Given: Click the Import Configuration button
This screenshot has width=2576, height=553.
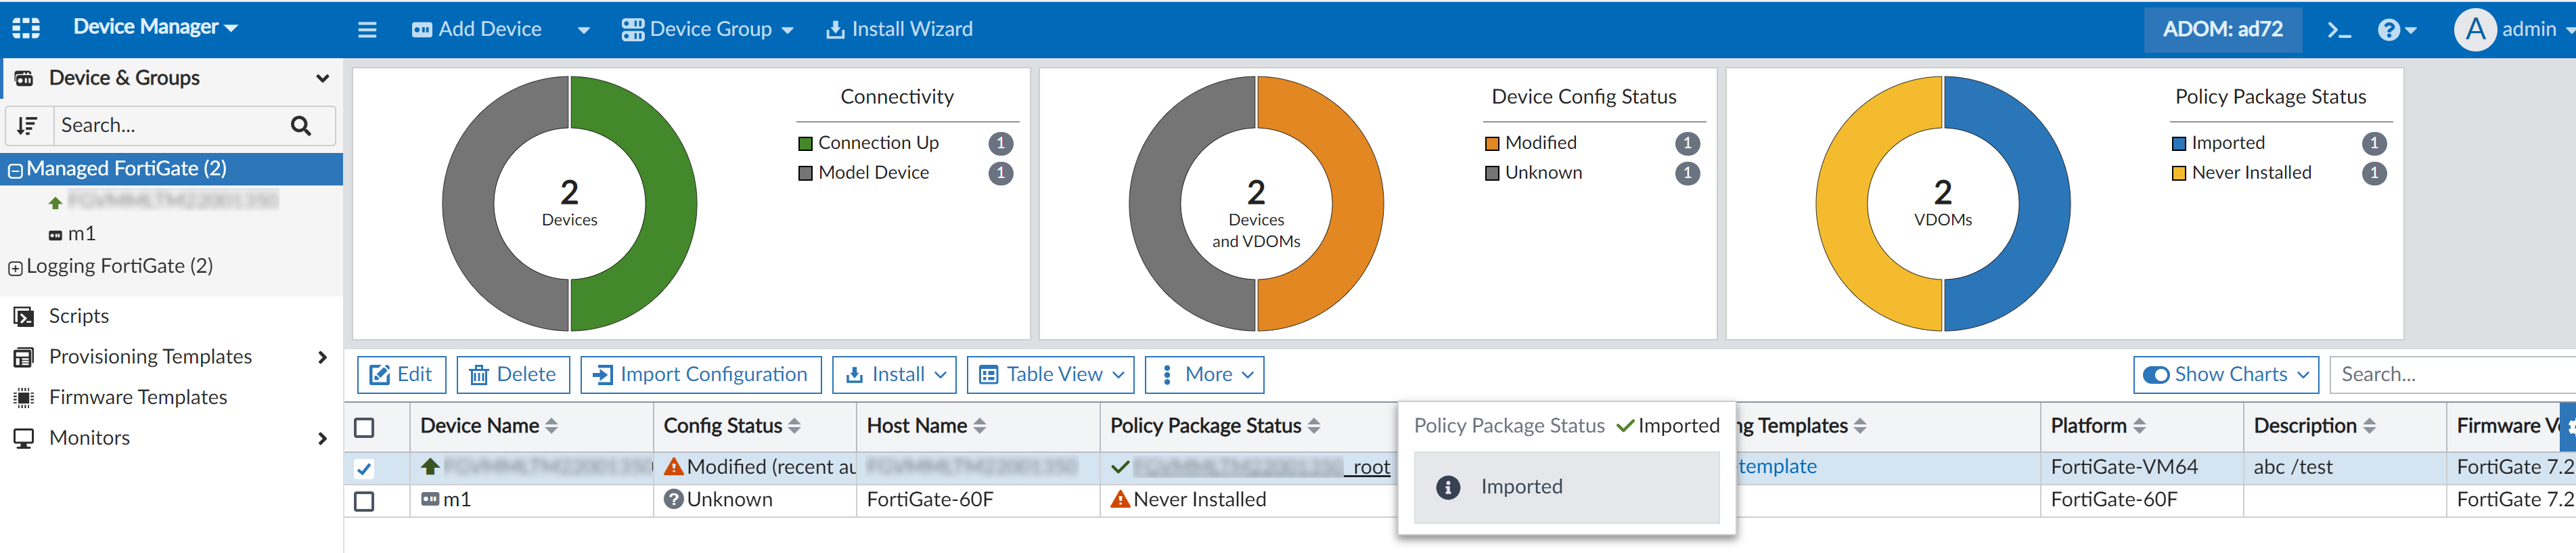Looking at the screenshot, I should coord(701,375).
